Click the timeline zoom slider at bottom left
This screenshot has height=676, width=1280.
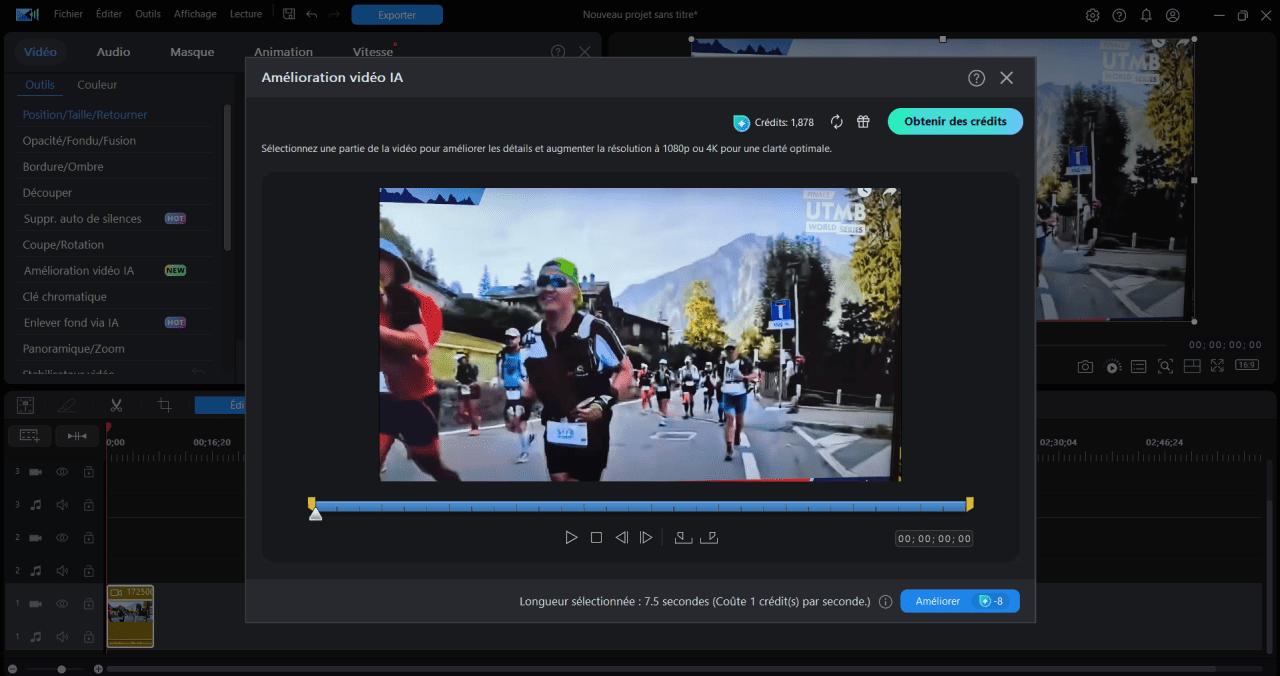tap(60, 669)
